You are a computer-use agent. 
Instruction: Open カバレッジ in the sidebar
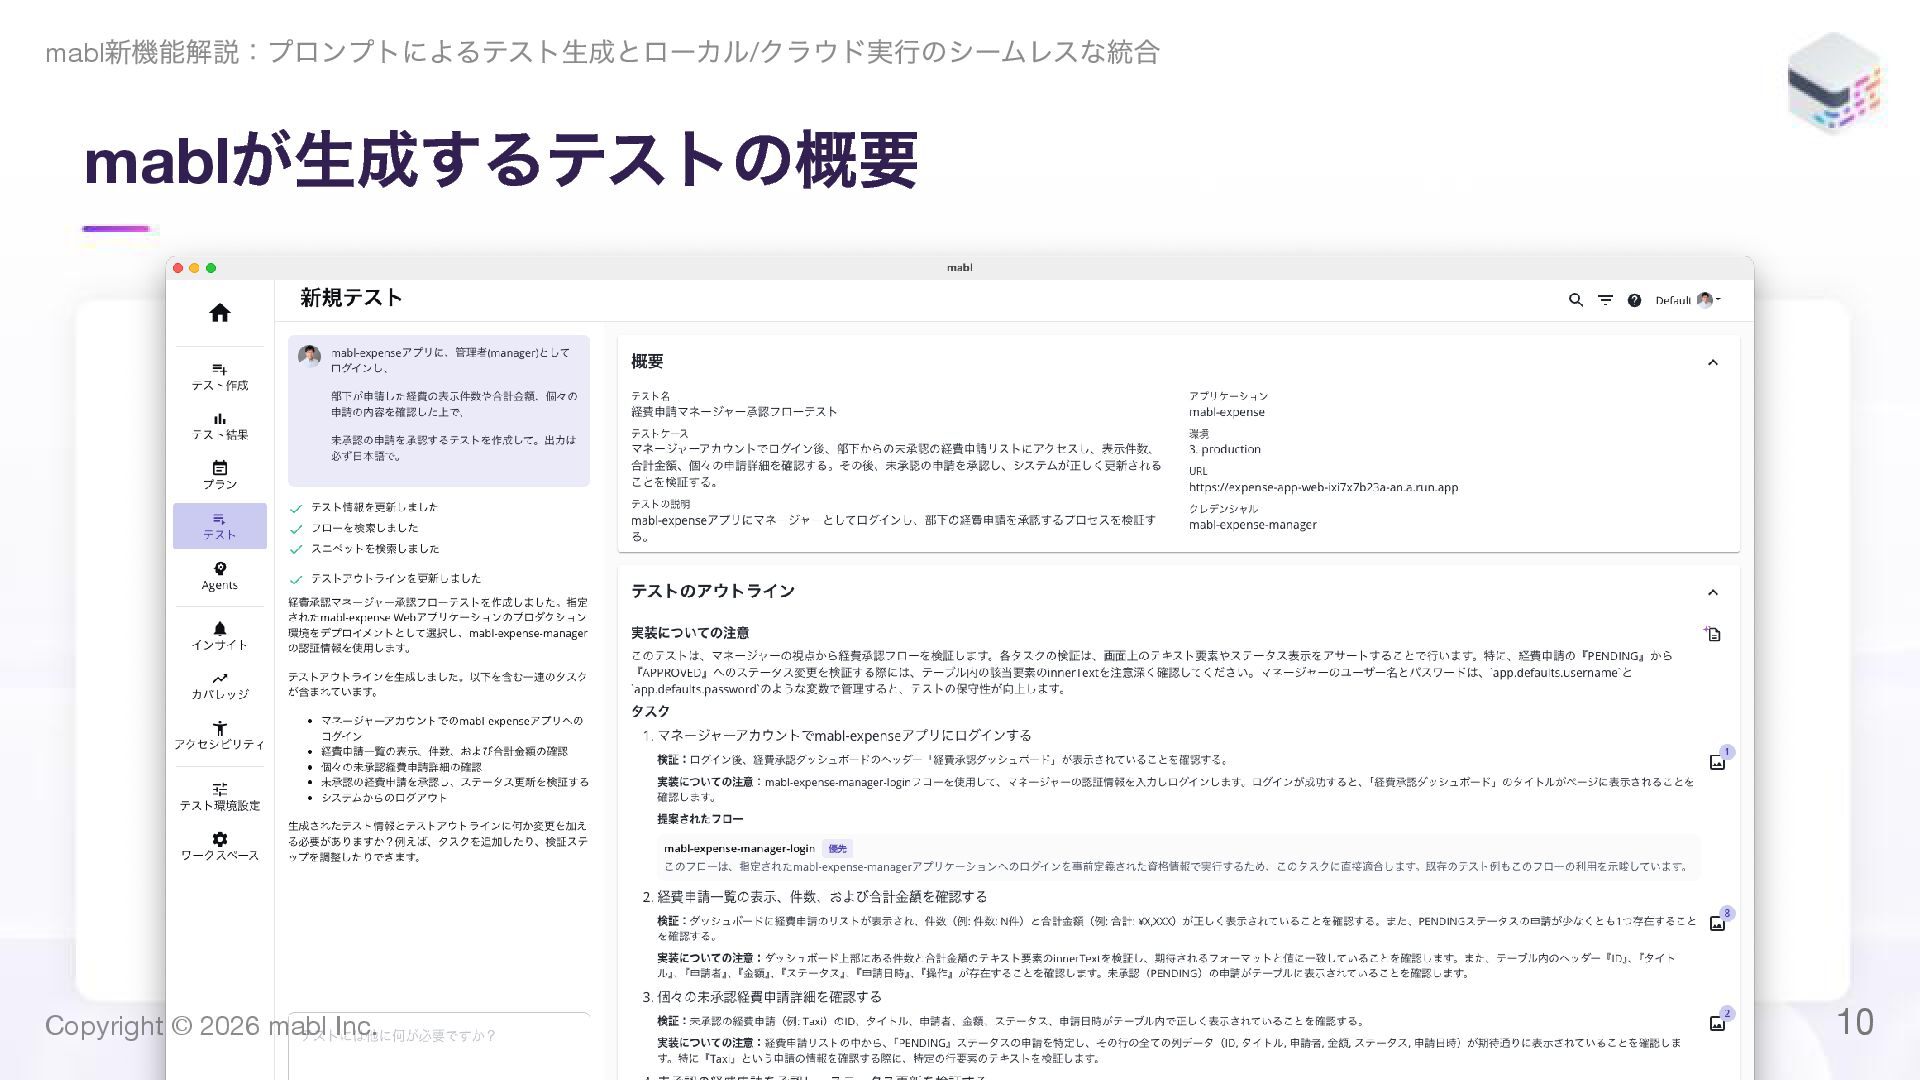[220, 685]
